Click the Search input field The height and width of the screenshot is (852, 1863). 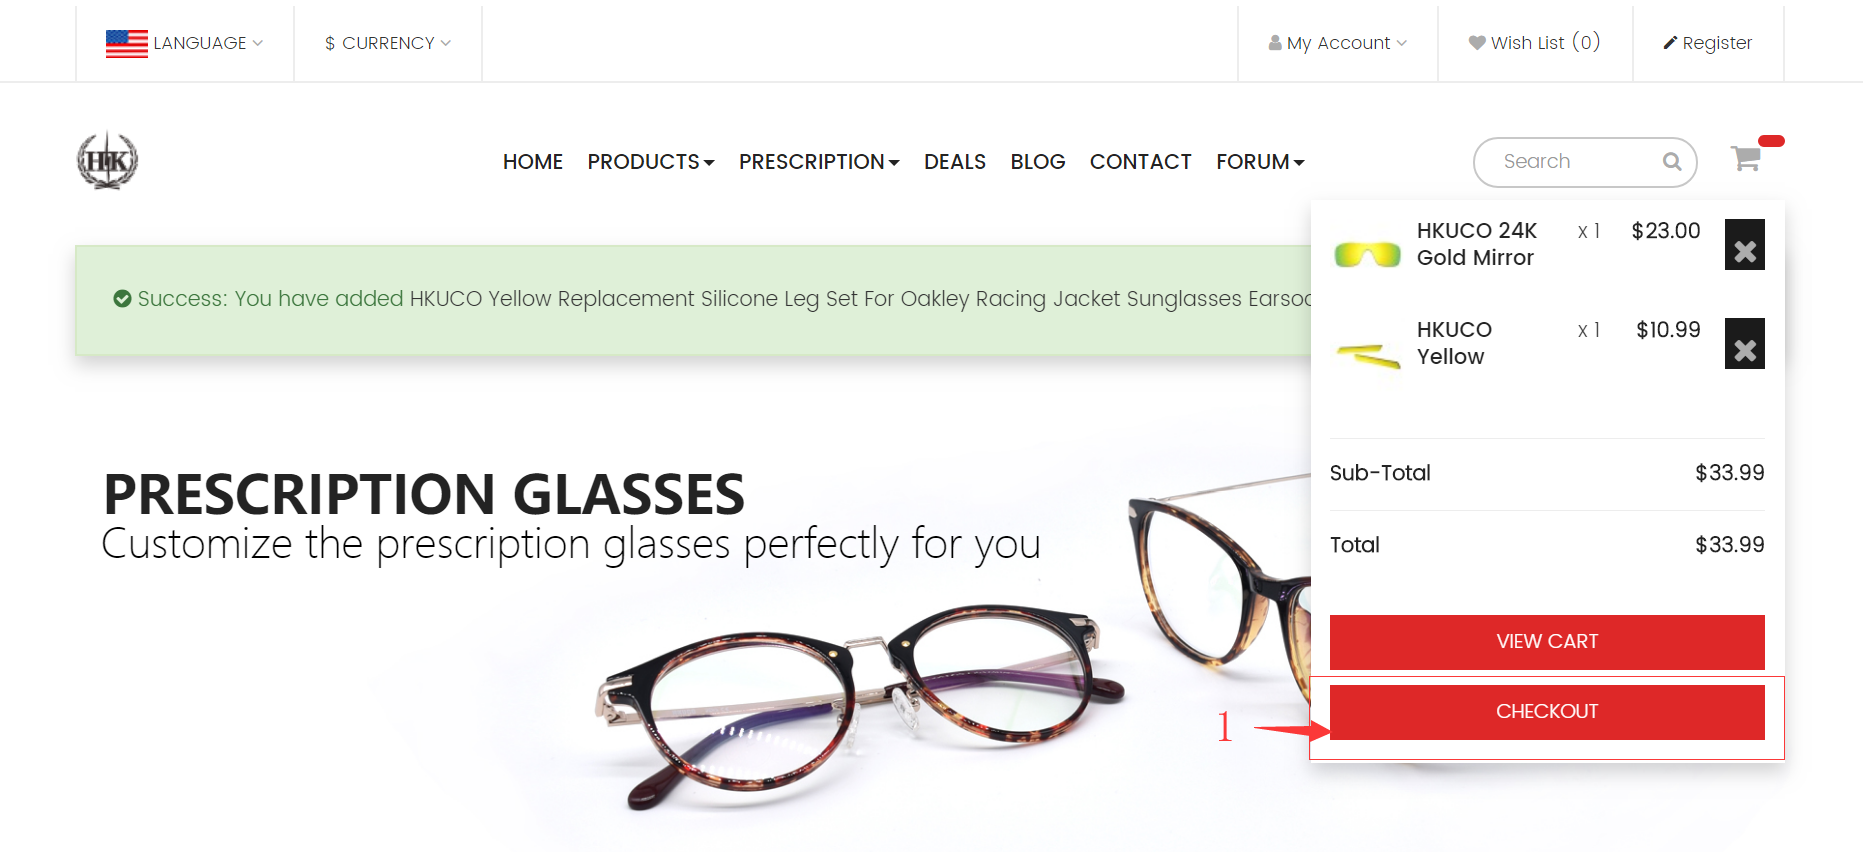pos(1575,162)
